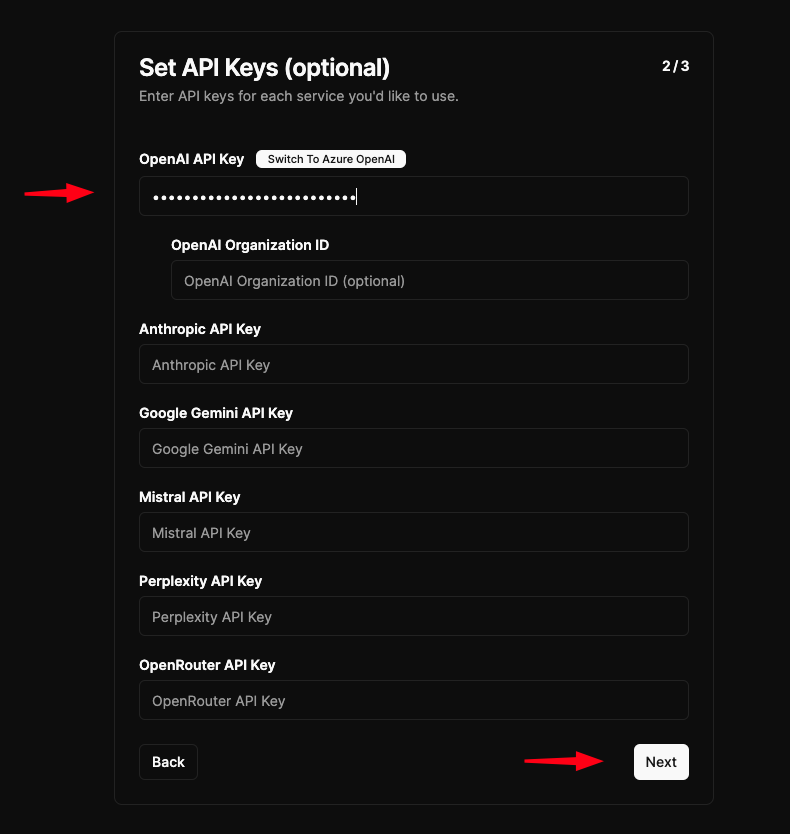Click the "Anthropic API Key" label

(x=200, y=329)
